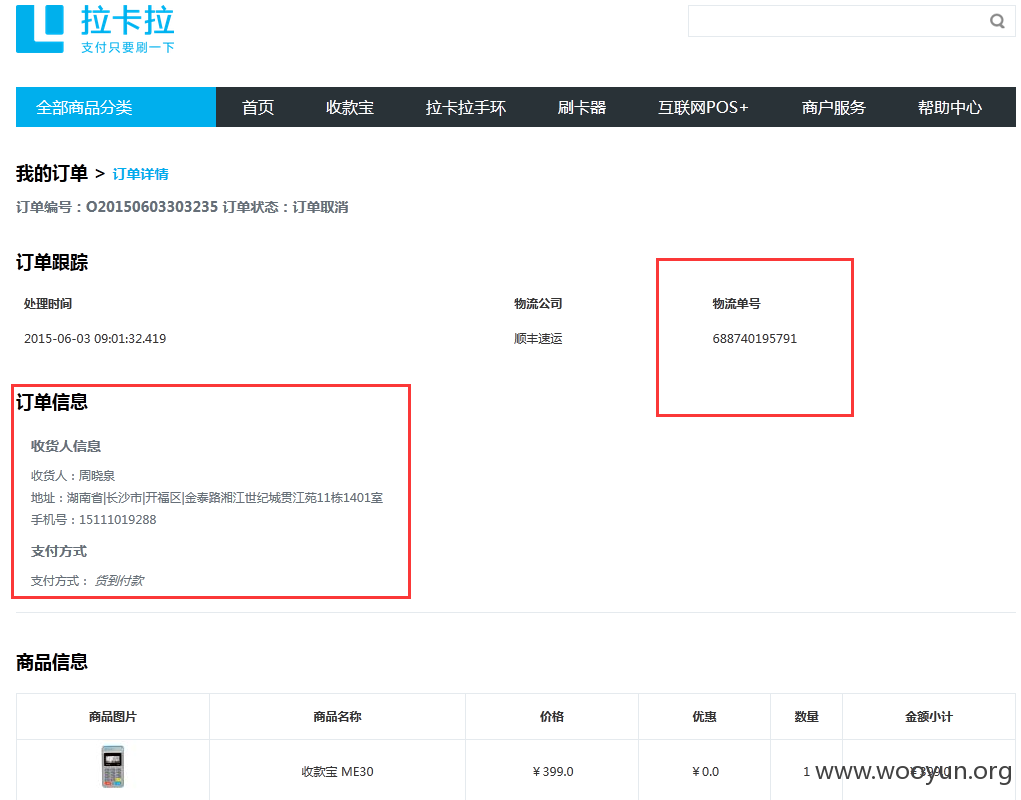Click the timestamp 2015-06-03 09:01:32.419

[x=95, y=338]
